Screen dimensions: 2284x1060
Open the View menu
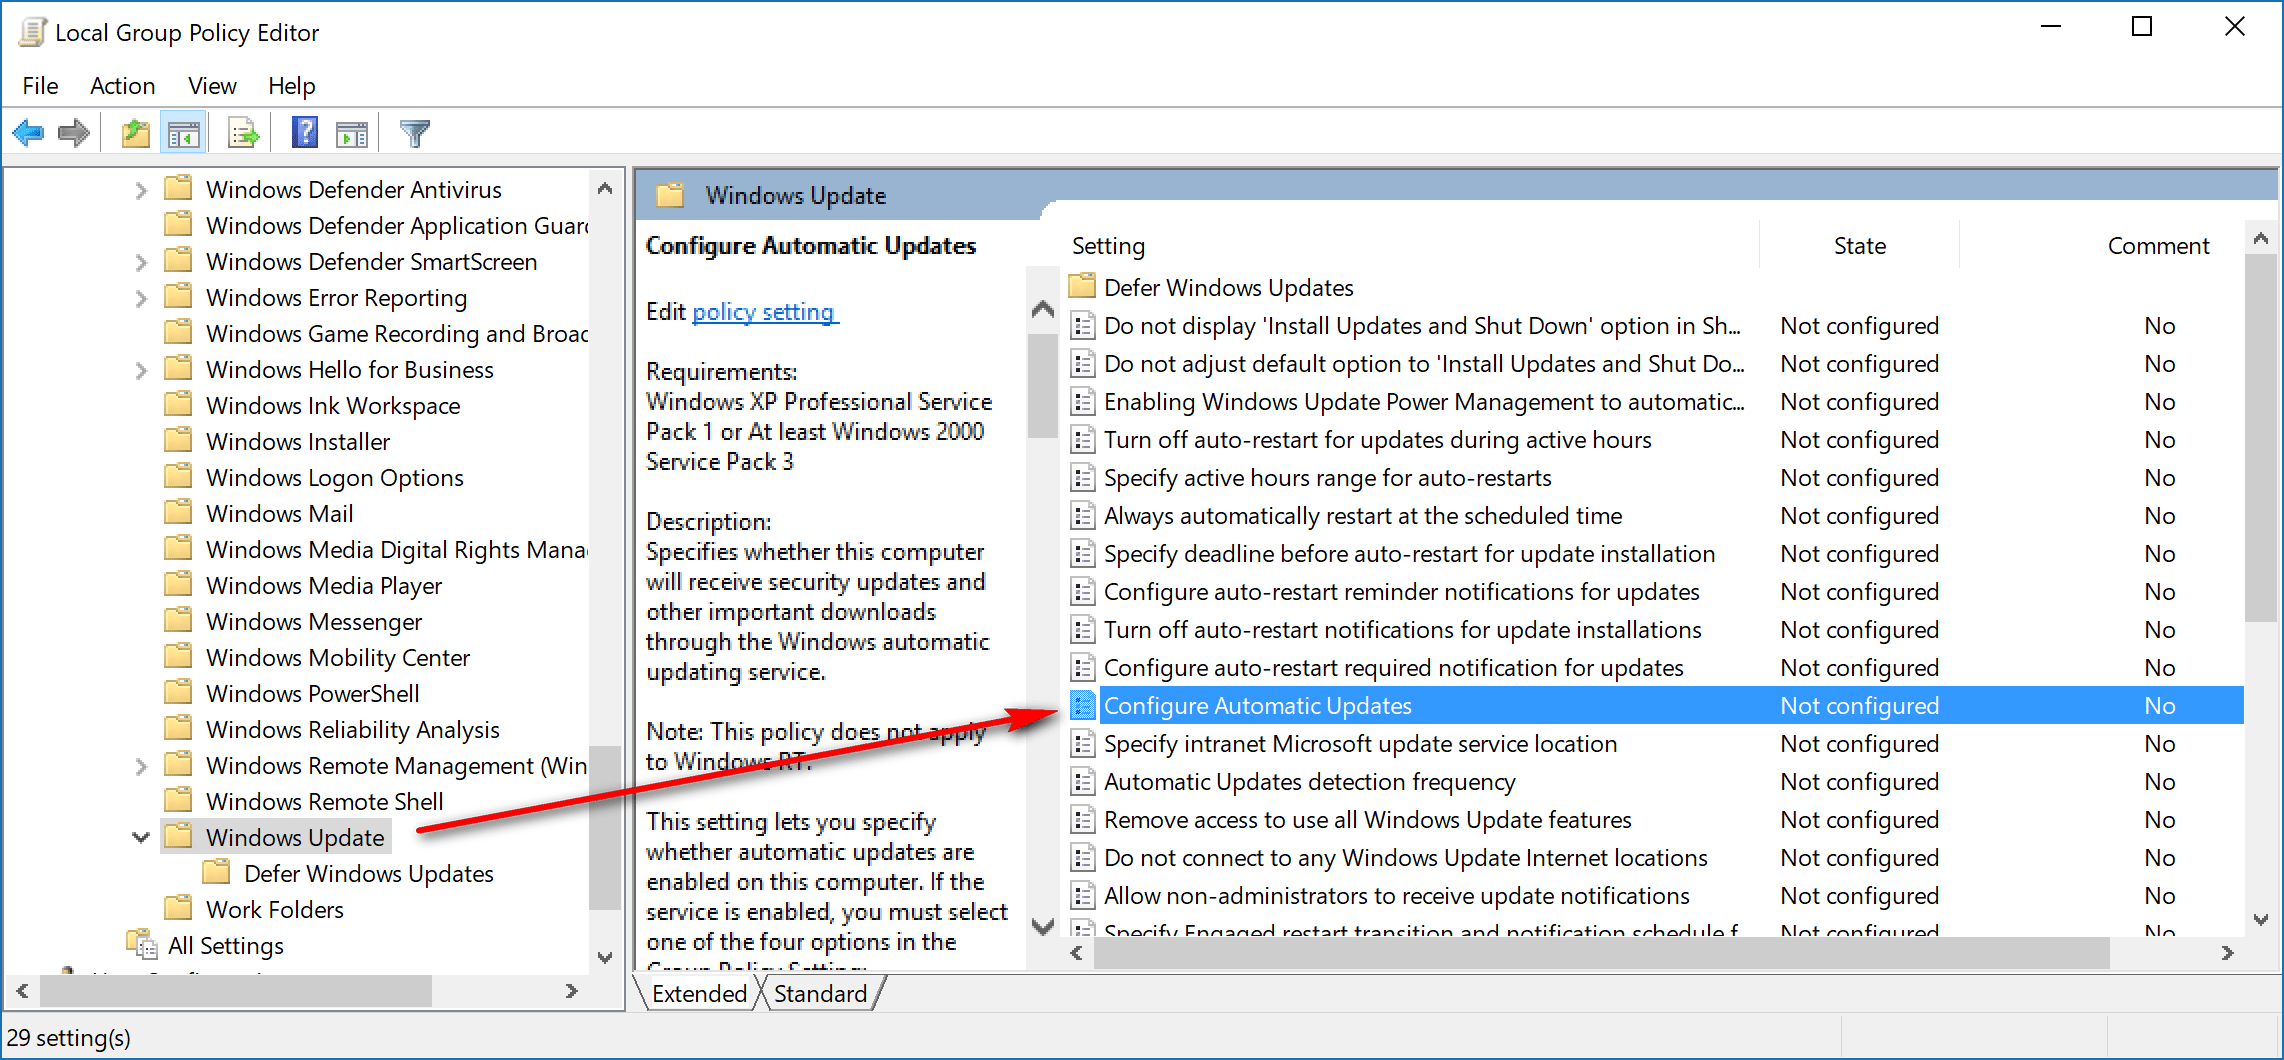coord(212,86)
